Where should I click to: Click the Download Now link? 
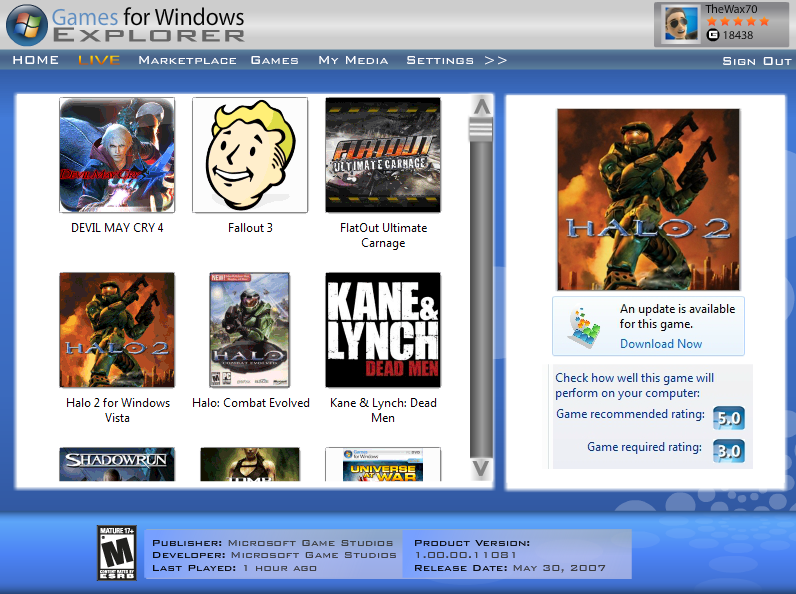click(661, 344)
